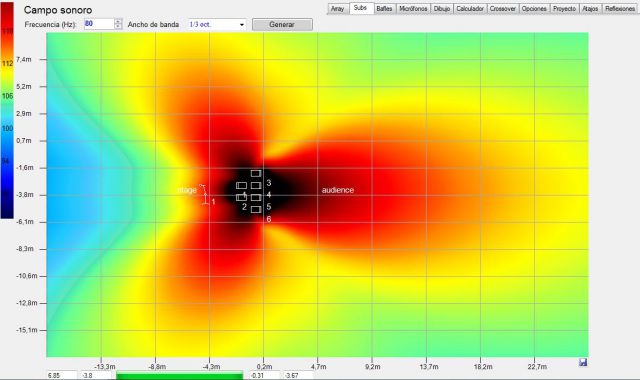Click the -15,1m vertical axis label
The image size is (640, 380).
click(x=27, y=330)
